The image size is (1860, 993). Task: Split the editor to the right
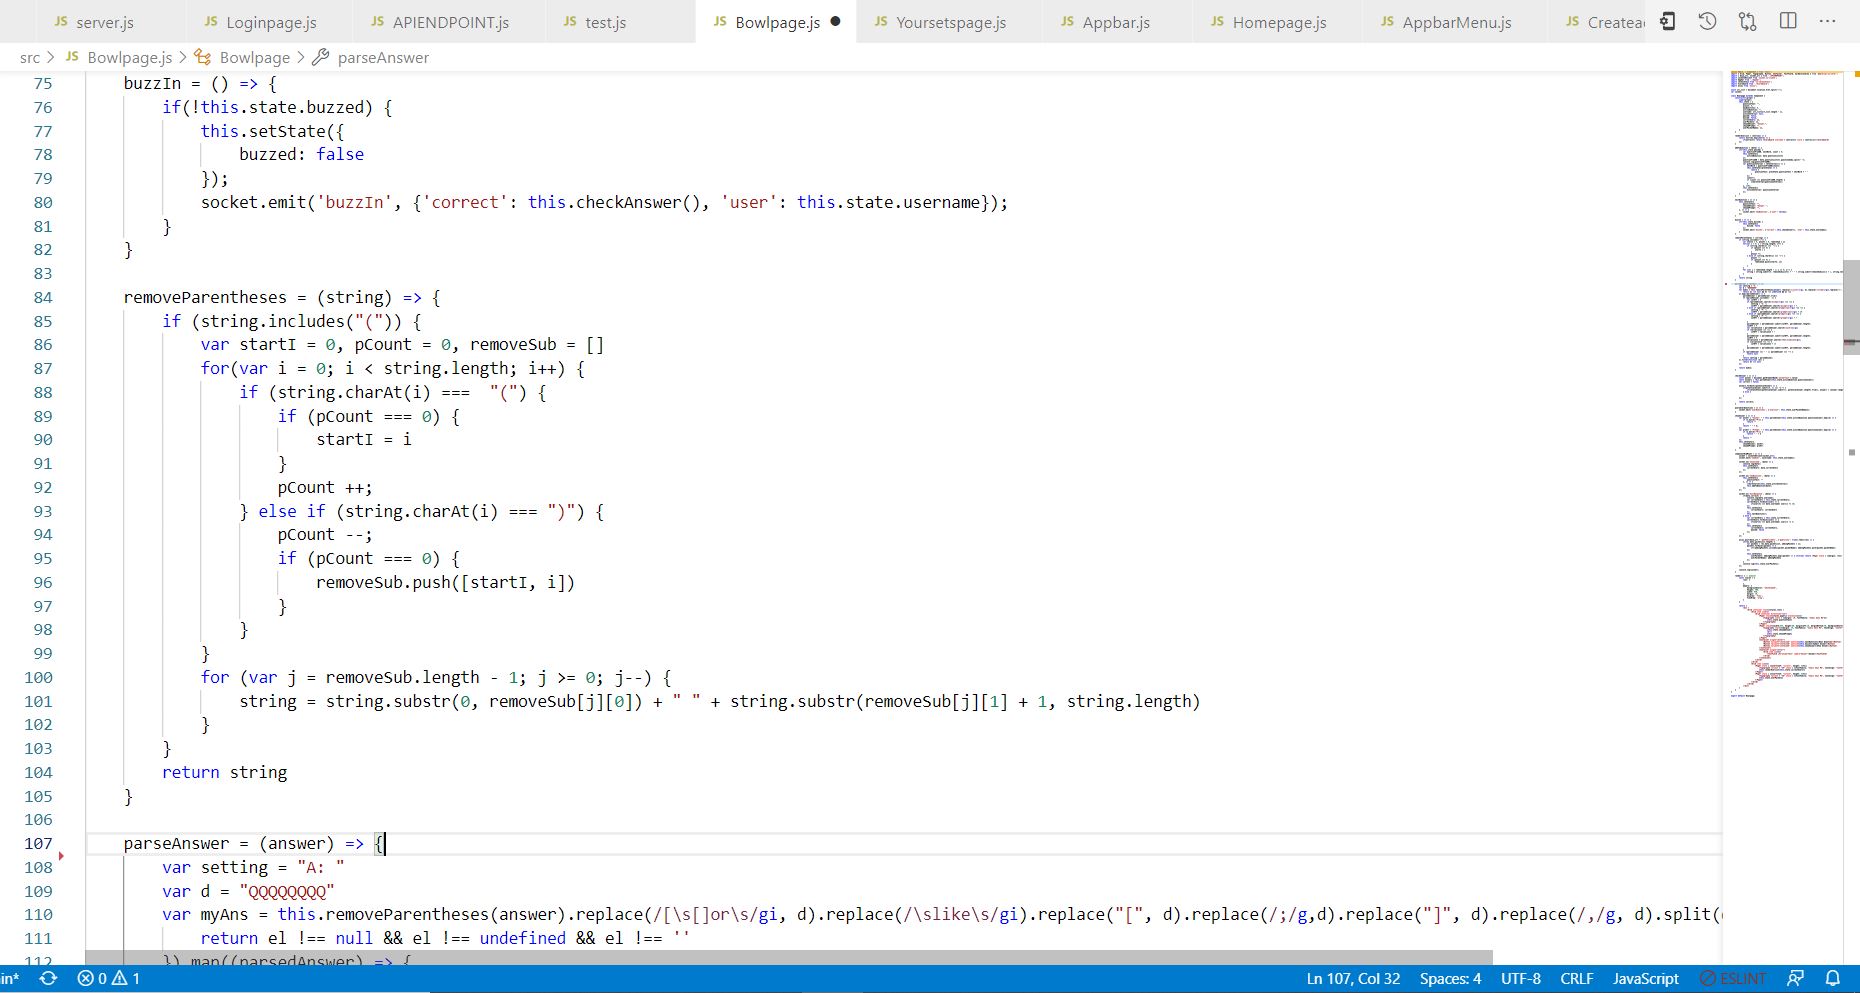click(1788, 21)
